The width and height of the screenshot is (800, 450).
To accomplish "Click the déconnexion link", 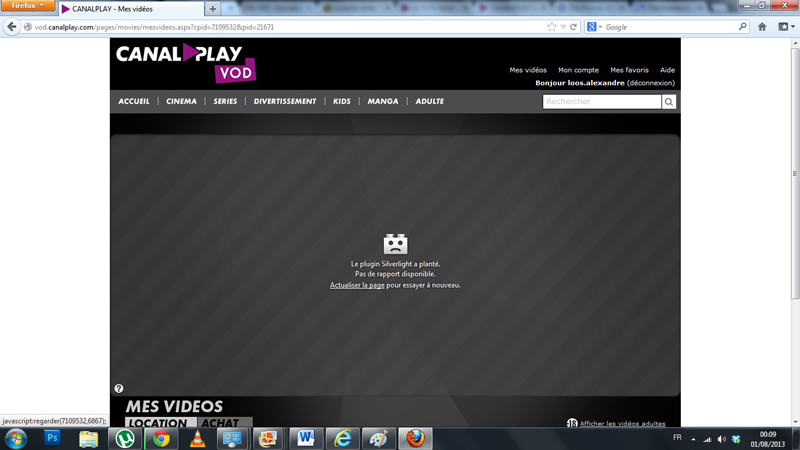I will click(651, 83).
